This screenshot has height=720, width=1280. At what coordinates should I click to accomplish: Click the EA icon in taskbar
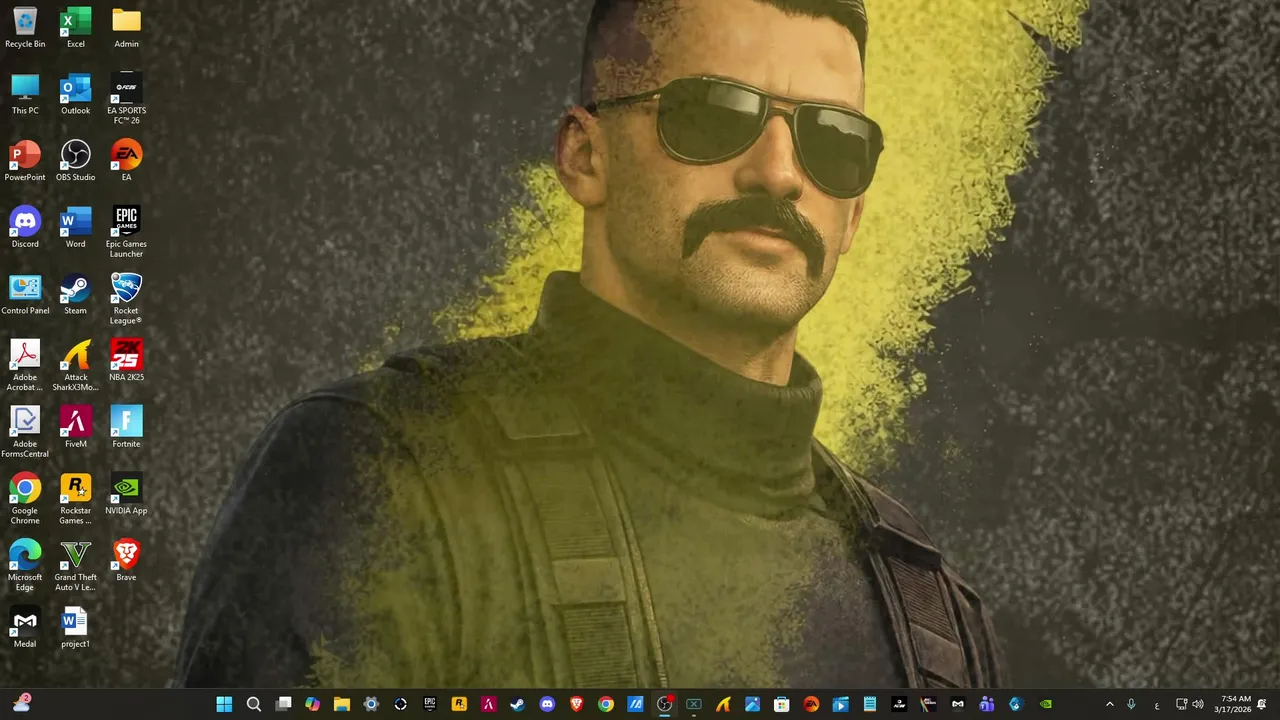(x=811, y=704)
